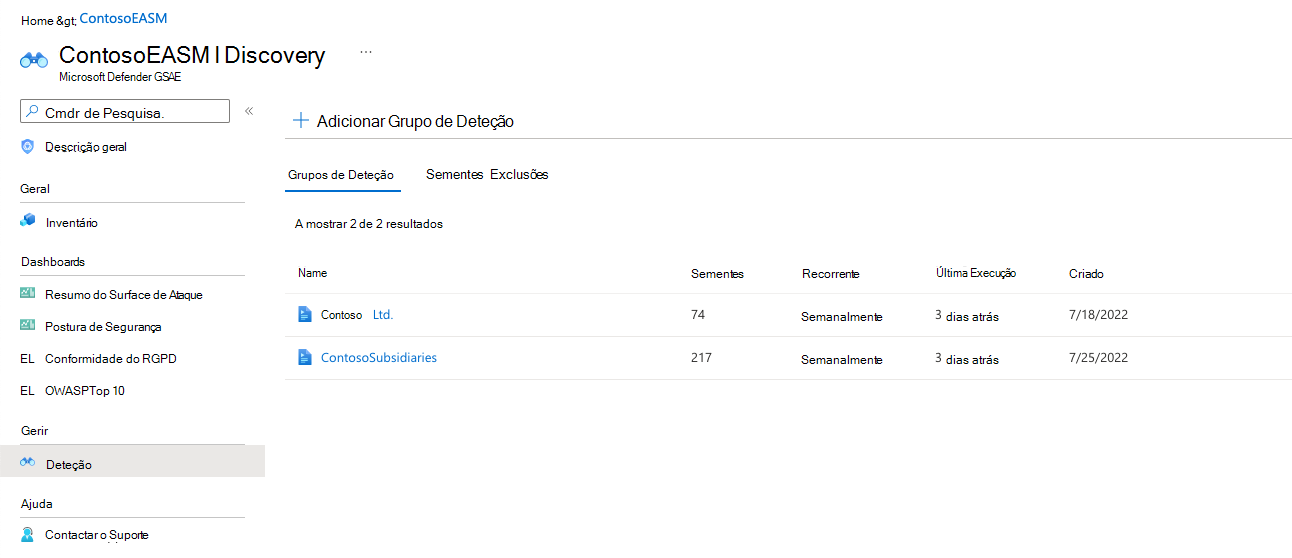Click created date 7/18/2022
This screenshot has height=558, width=1292.
tap(1098, 315)
